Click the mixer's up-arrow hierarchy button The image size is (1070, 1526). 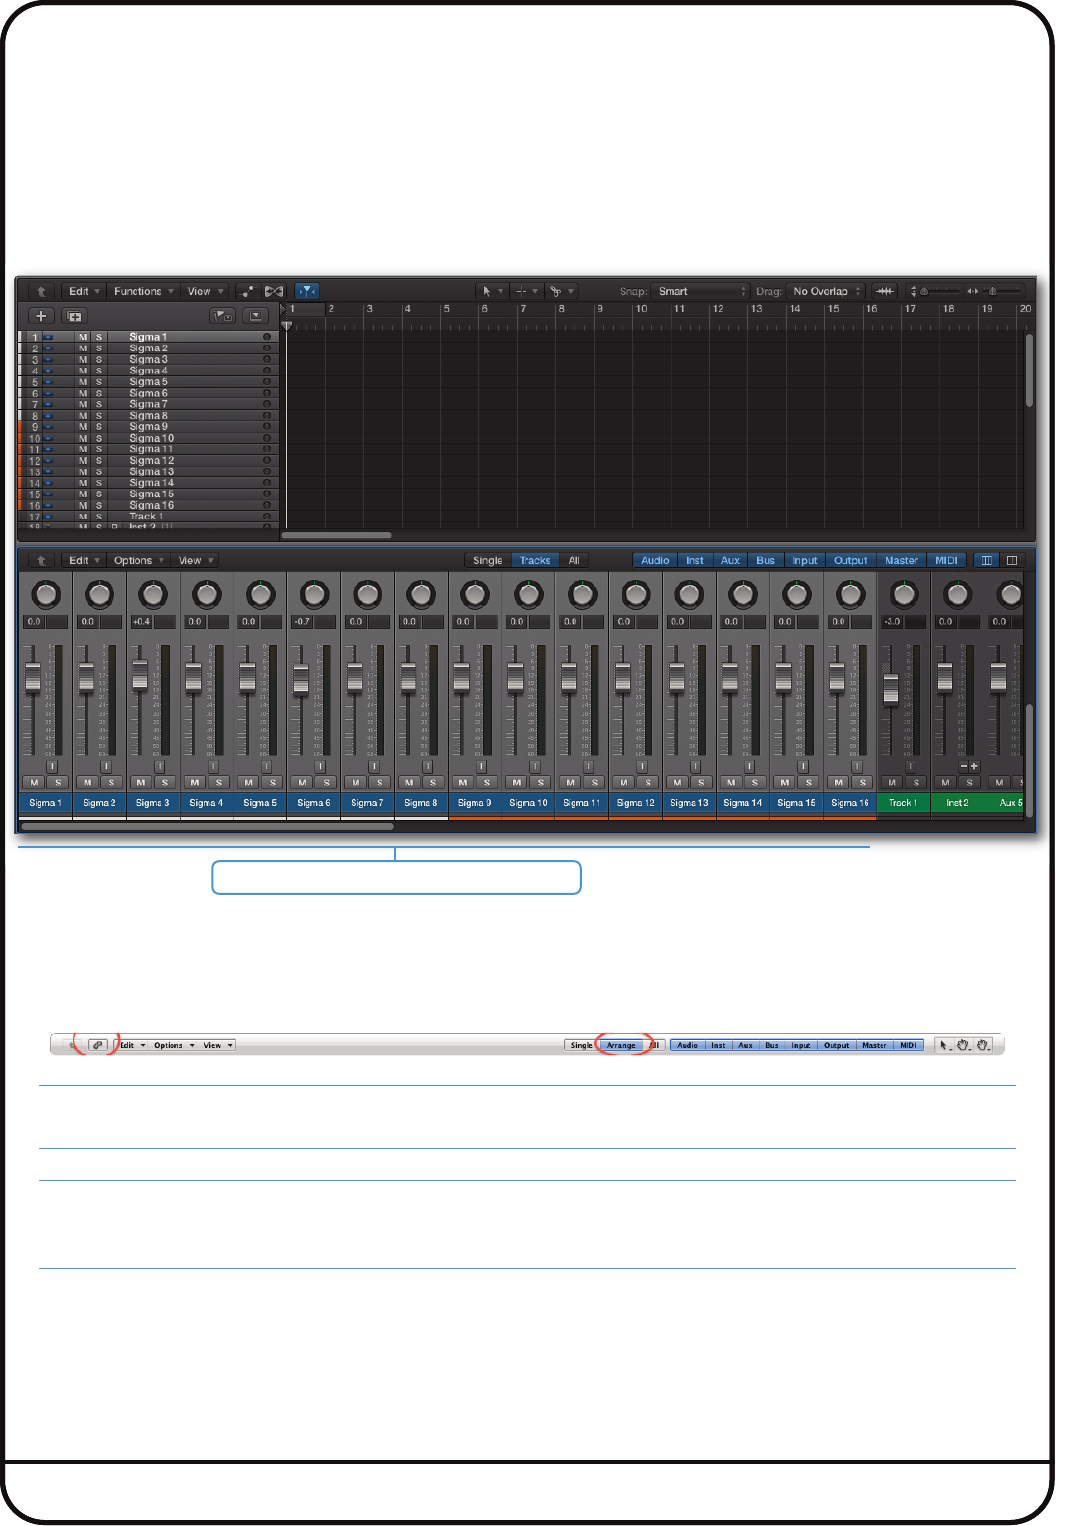click(41, 560)
